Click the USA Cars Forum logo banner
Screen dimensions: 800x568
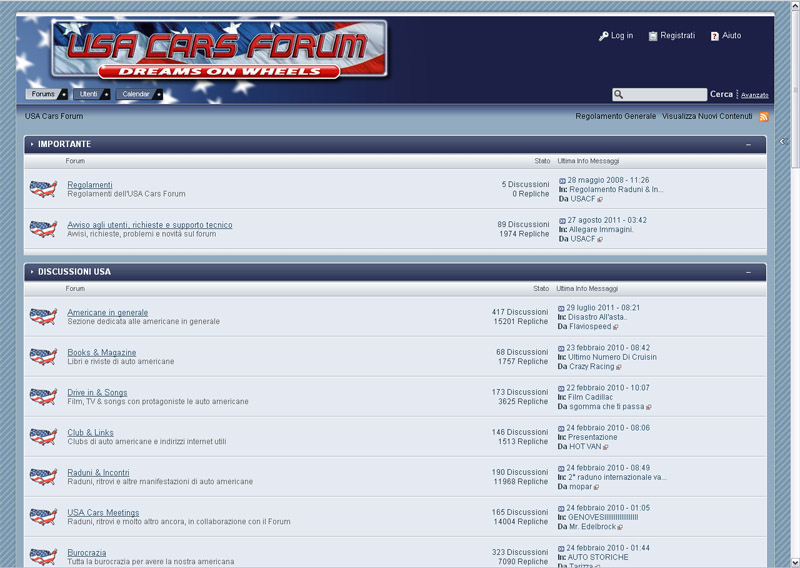point(219,50)
